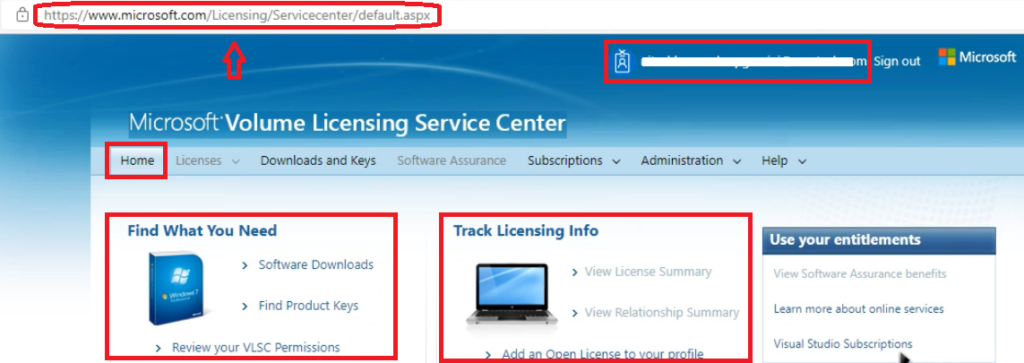1024x363 pixels.
Task: Expand the Licenses dropdown chevron
Action: [236, 161]
